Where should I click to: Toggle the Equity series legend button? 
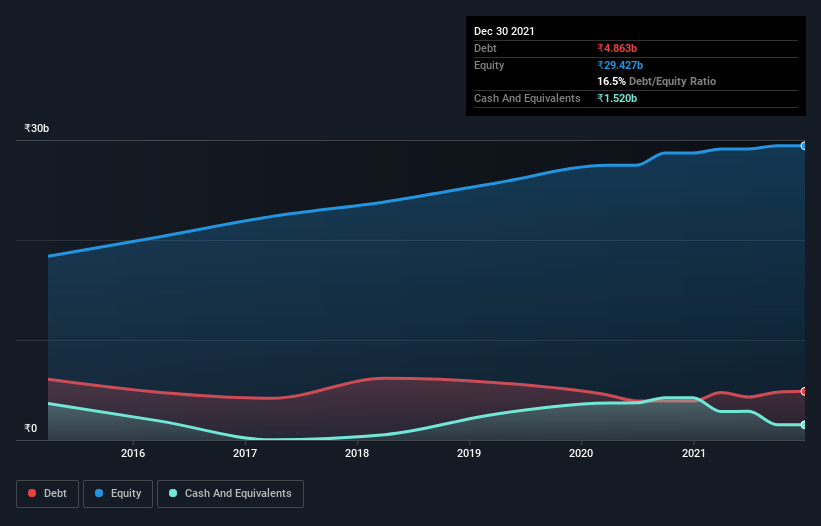click(118, 494)
